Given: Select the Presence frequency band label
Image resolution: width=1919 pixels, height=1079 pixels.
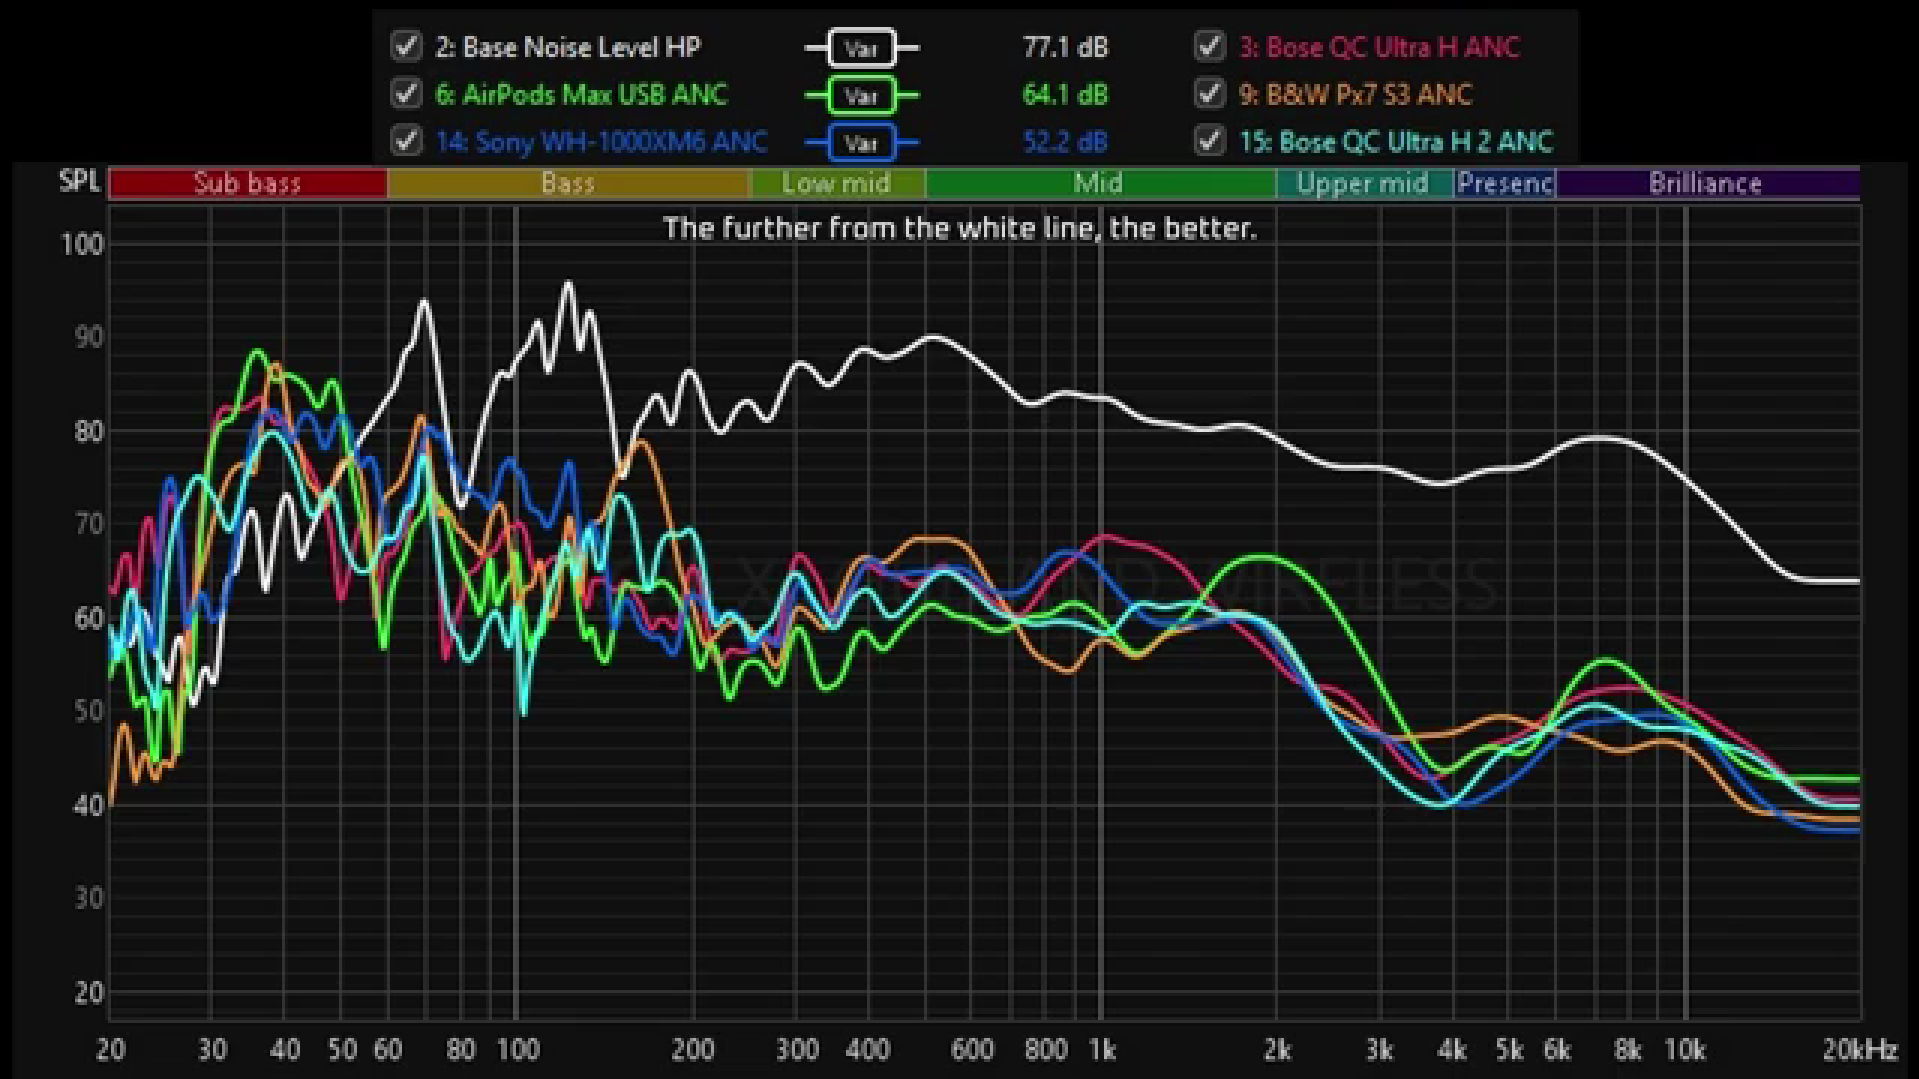Looking at the screenshot, I should pos(1505,183).
